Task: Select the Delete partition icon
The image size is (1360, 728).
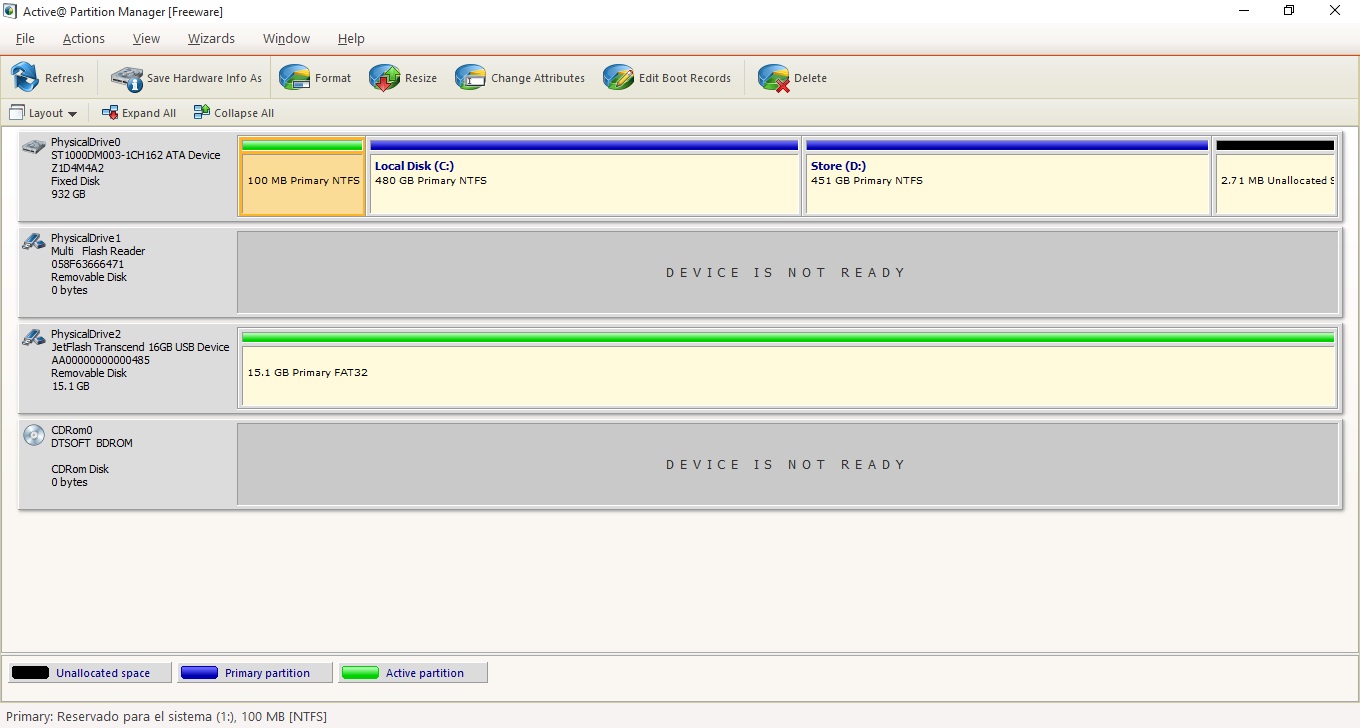Action: pos(772,77)
